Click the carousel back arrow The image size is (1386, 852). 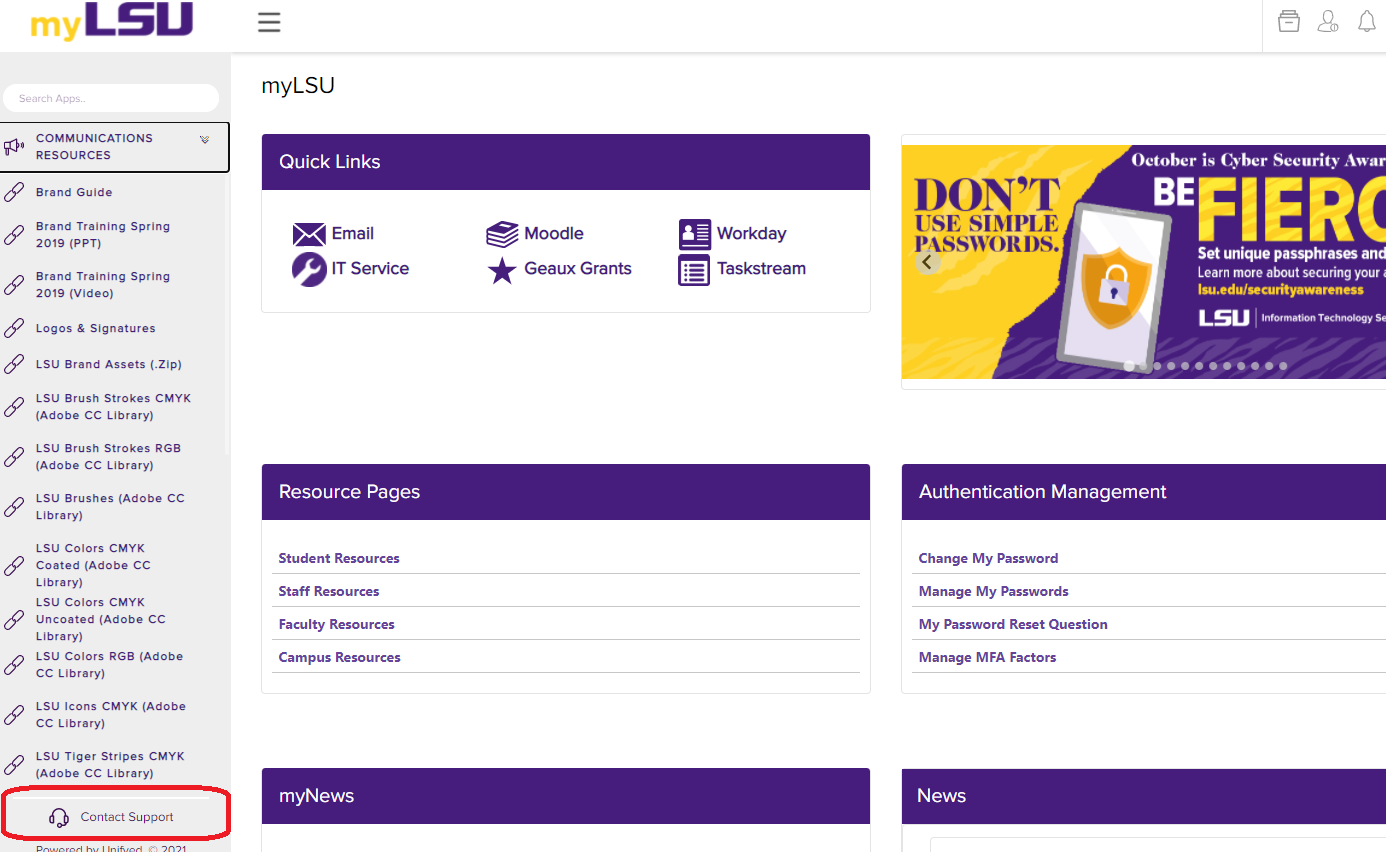point(927,261)
